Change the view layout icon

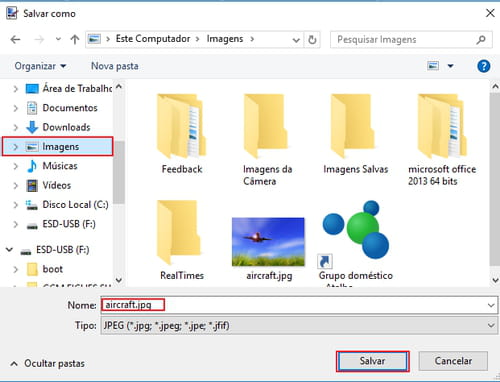point(433,66)
